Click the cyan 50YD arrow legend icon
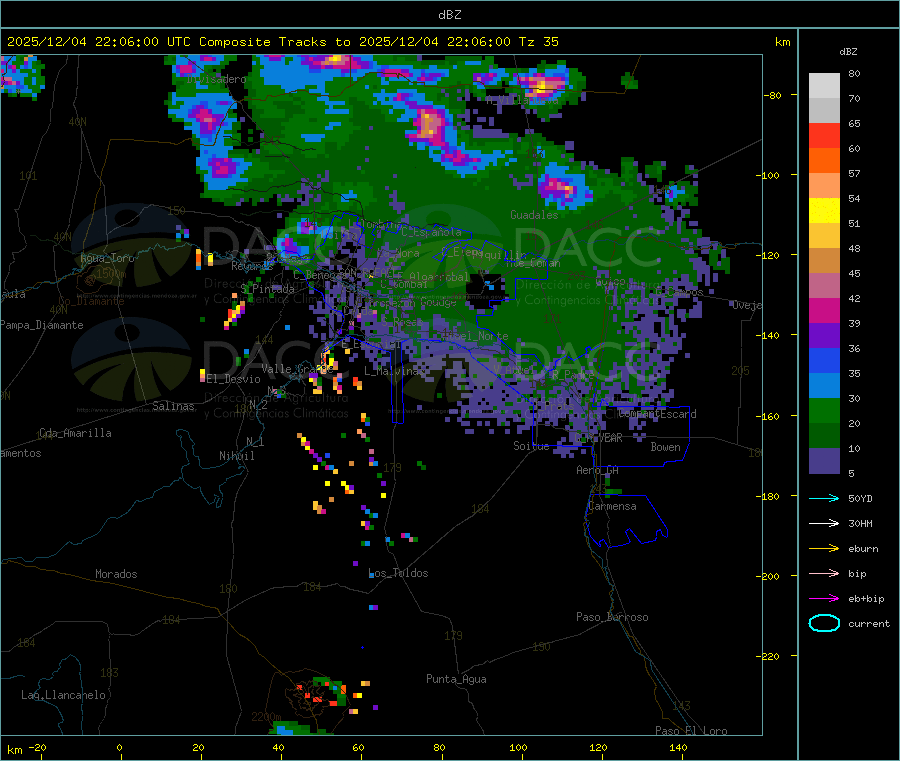 824,498
